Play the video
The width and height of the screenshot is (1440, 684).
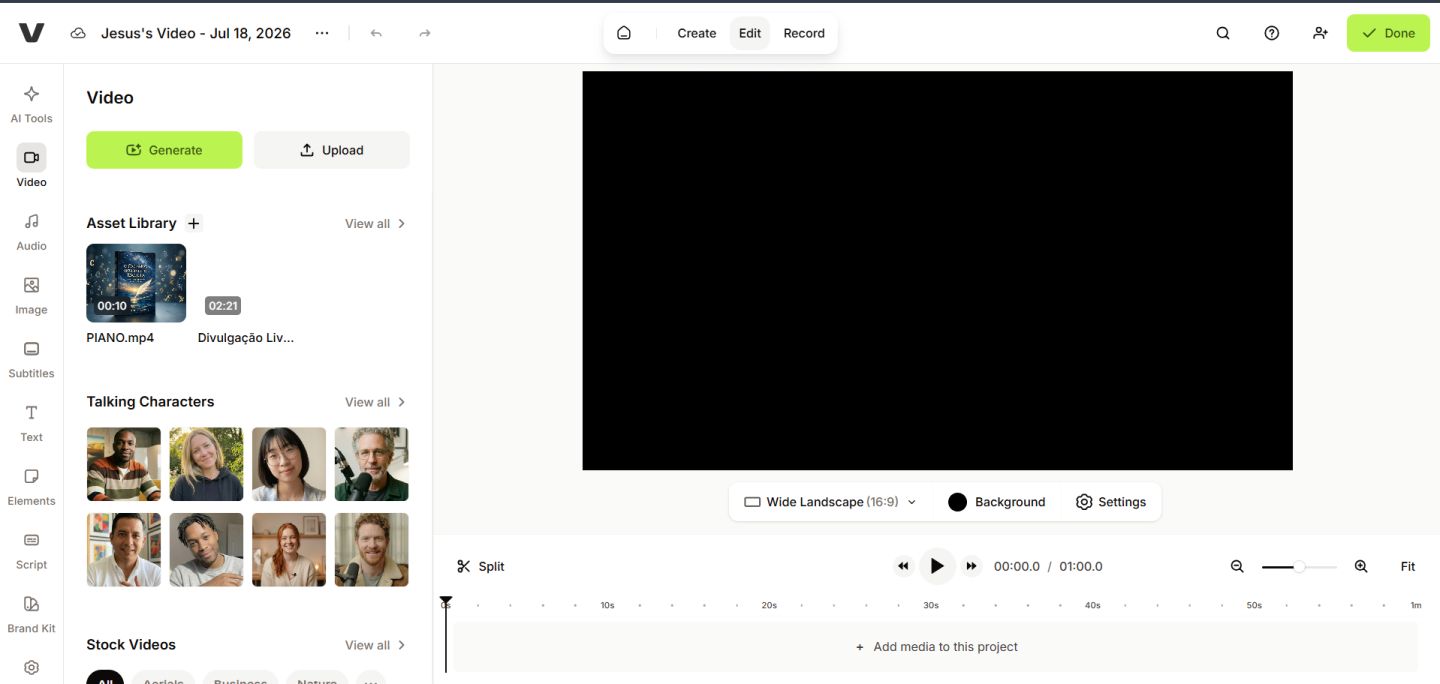click(937, 566)
